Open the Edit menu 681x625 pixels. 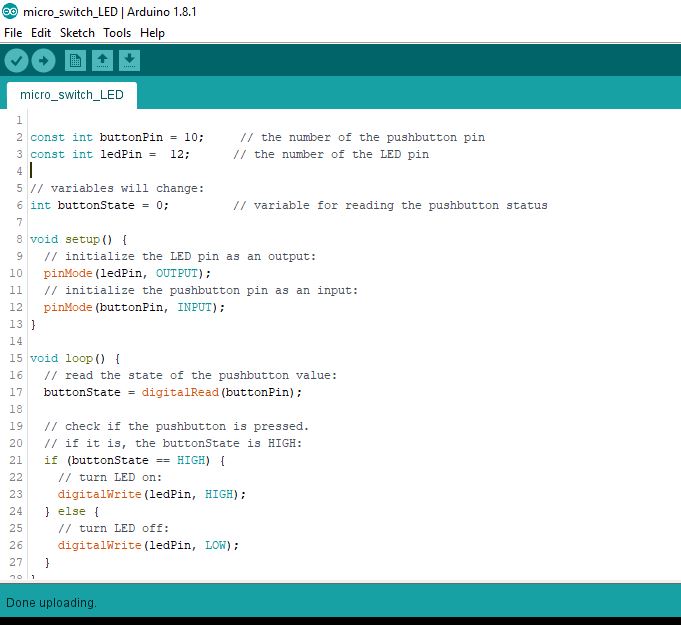pos(41,33)
